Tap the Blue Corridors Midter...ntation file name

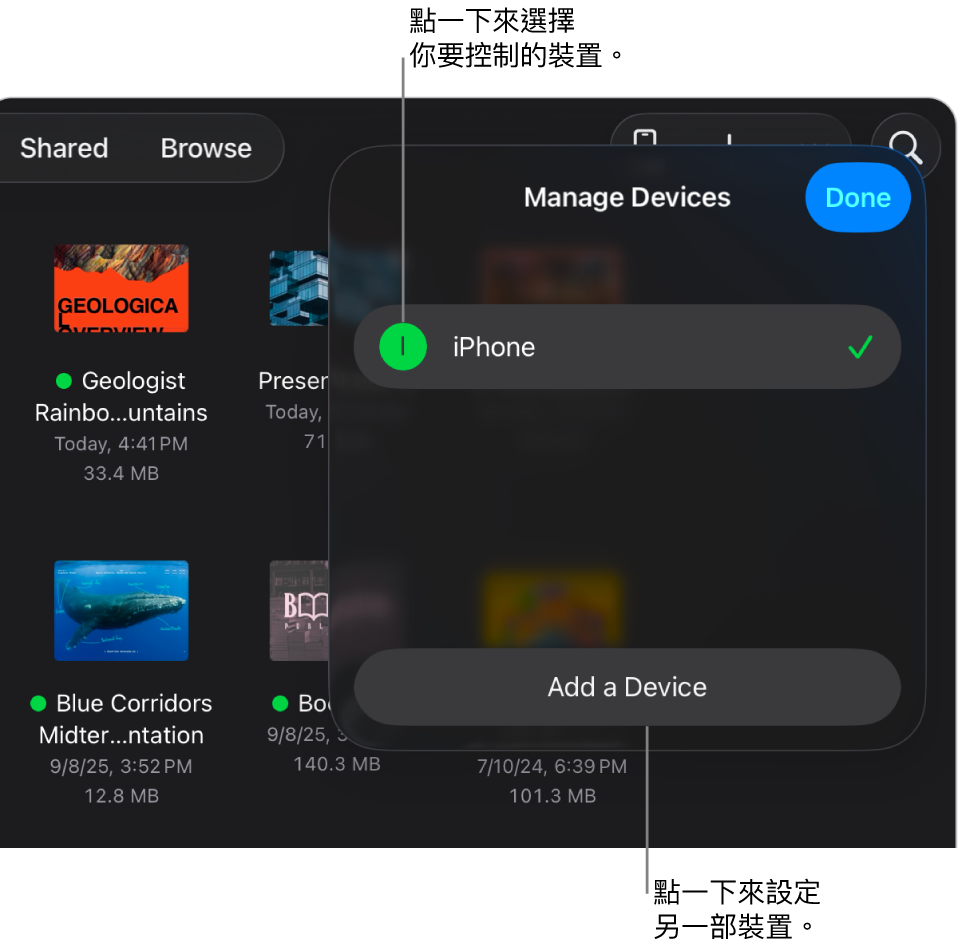pos(121,719)
